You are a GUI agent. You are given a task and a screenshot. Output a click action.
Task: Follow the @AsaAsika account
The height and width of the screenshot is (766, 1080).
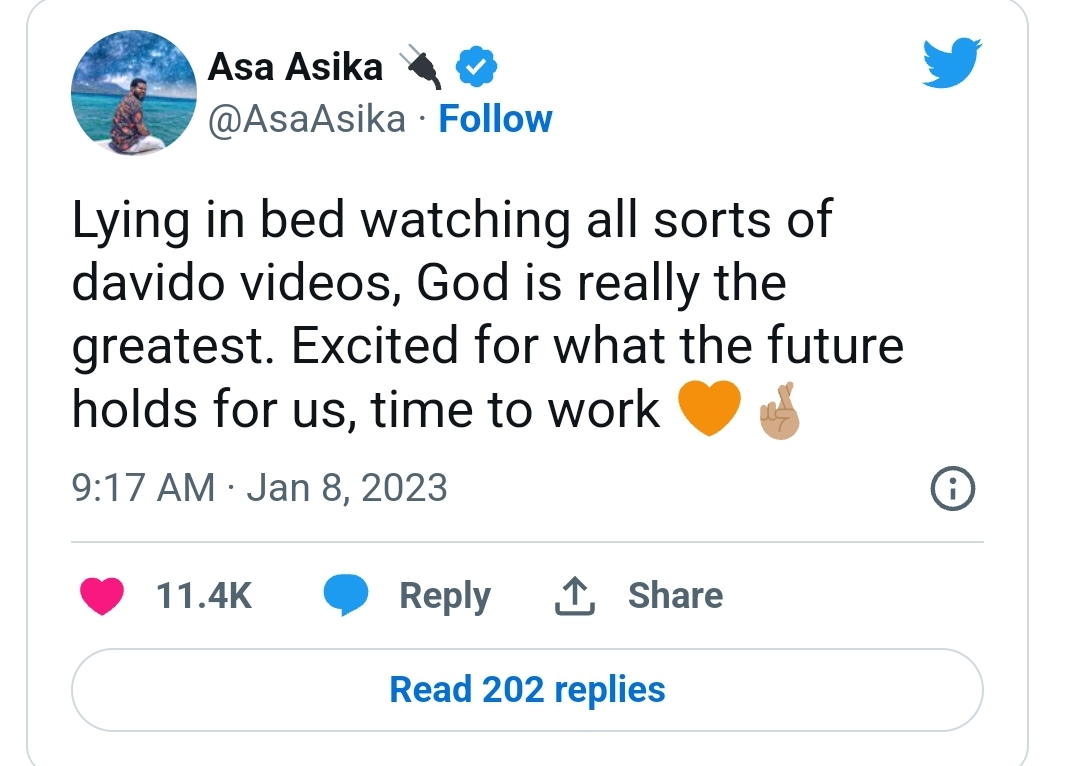[495, 119]
